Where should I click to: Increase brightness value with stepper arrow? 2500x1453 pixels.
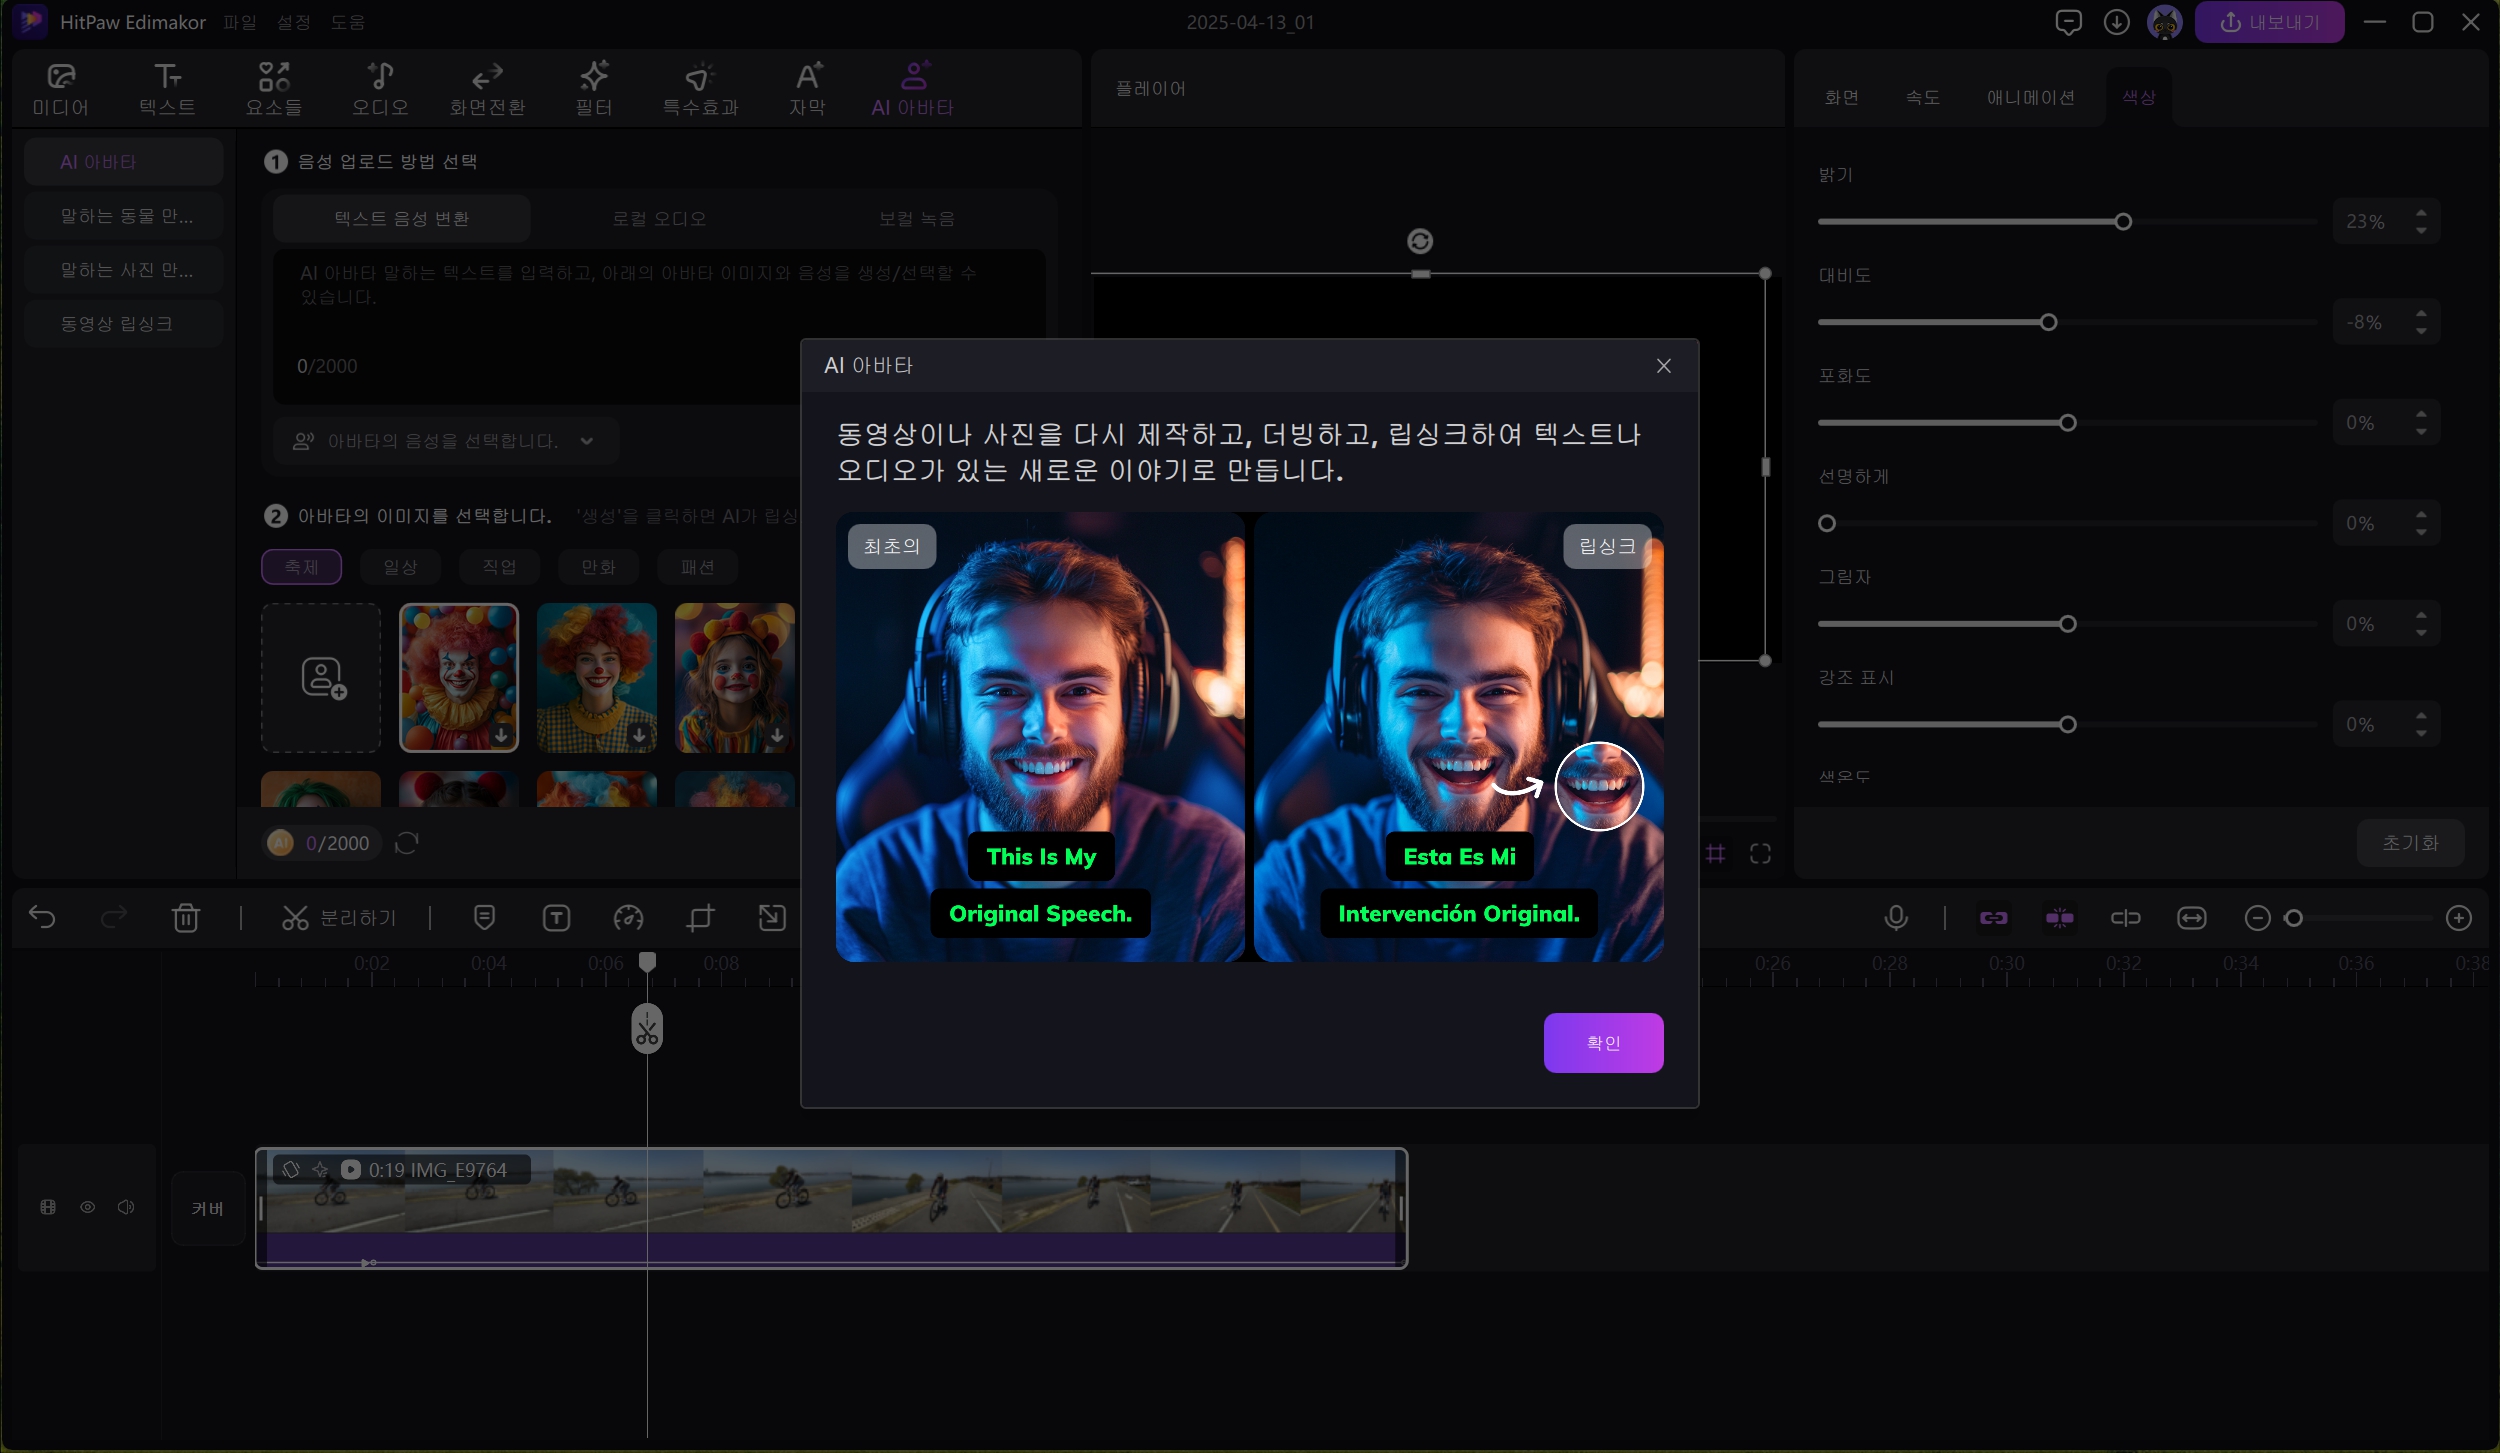pos(2421,213)
